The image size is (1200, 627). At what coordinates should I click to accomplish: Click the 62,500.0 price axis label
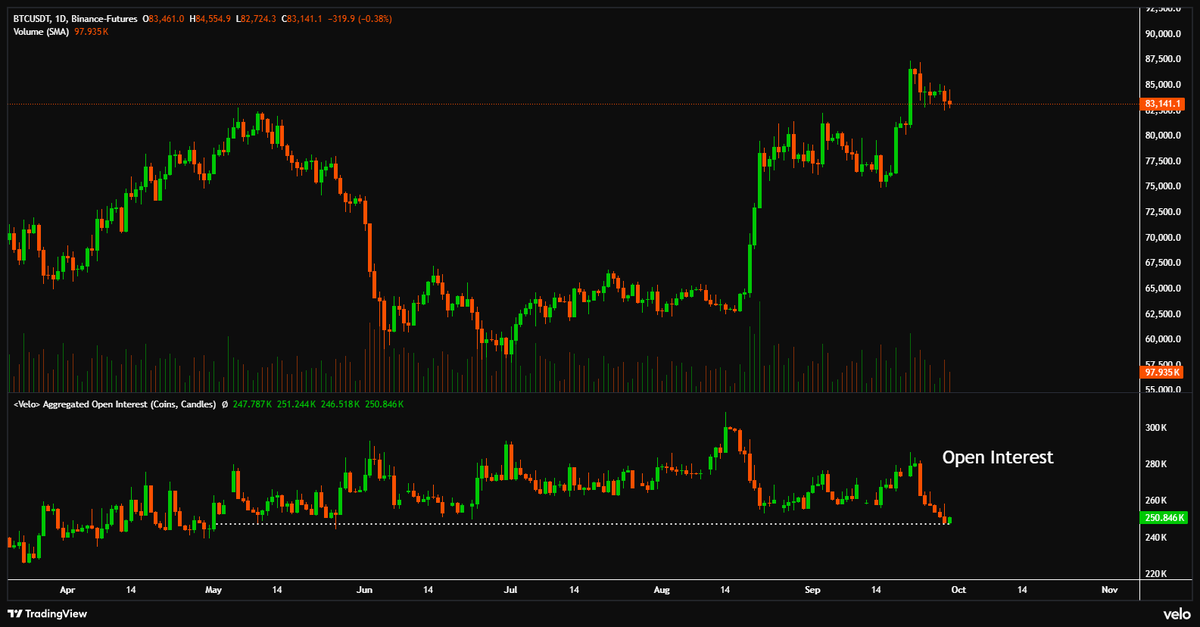1164,315
